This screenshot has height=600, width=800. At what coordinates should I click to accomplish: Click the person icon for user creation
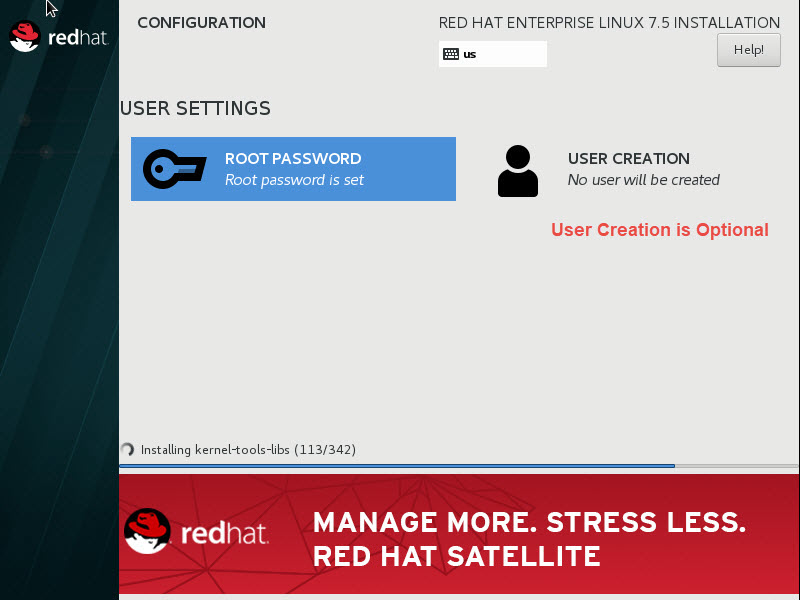517,170
